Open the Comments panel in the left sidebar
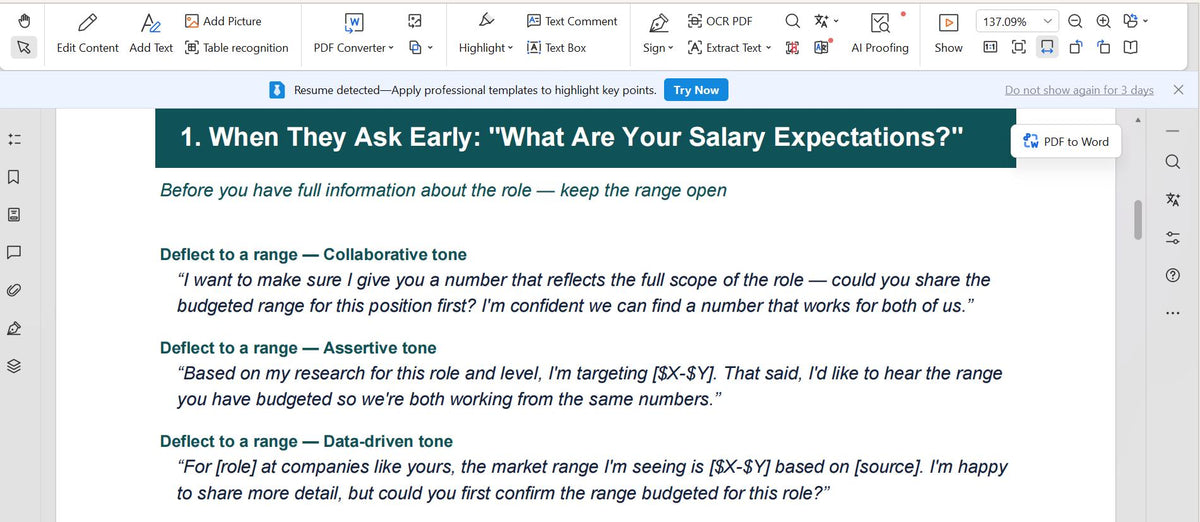The height and width of the screenshot is (522, 1200). 14,252
